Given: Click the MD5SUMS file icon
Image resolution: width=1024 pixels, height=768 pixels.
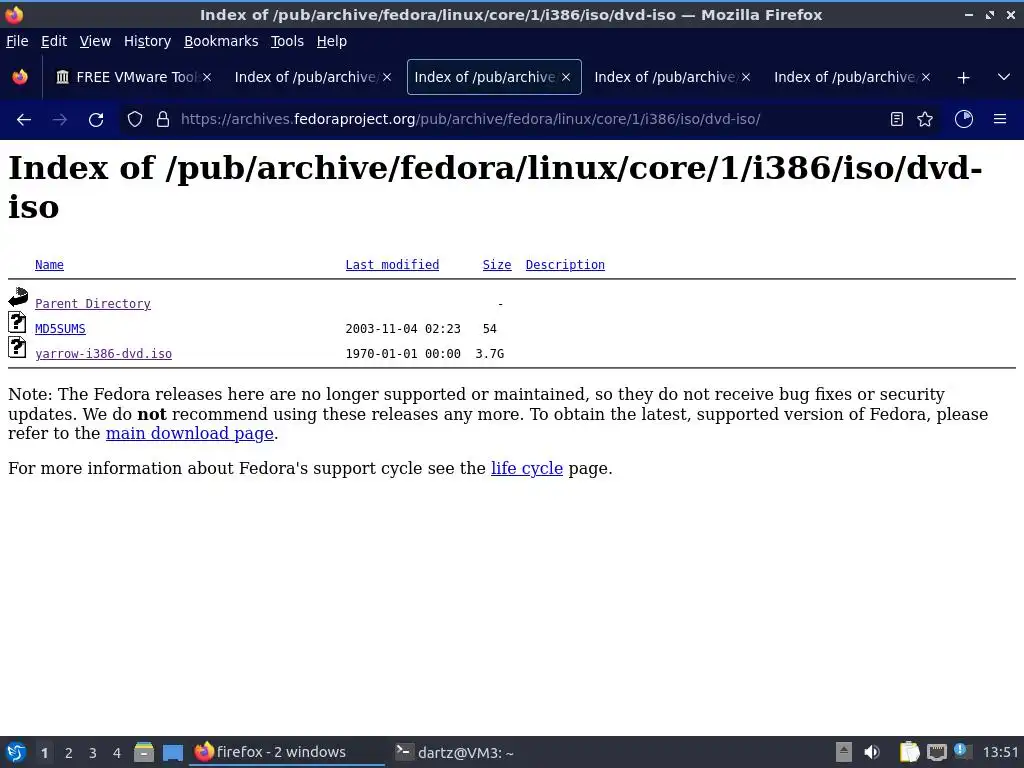Looking at the screenshot, I should (x=18, y=322).
